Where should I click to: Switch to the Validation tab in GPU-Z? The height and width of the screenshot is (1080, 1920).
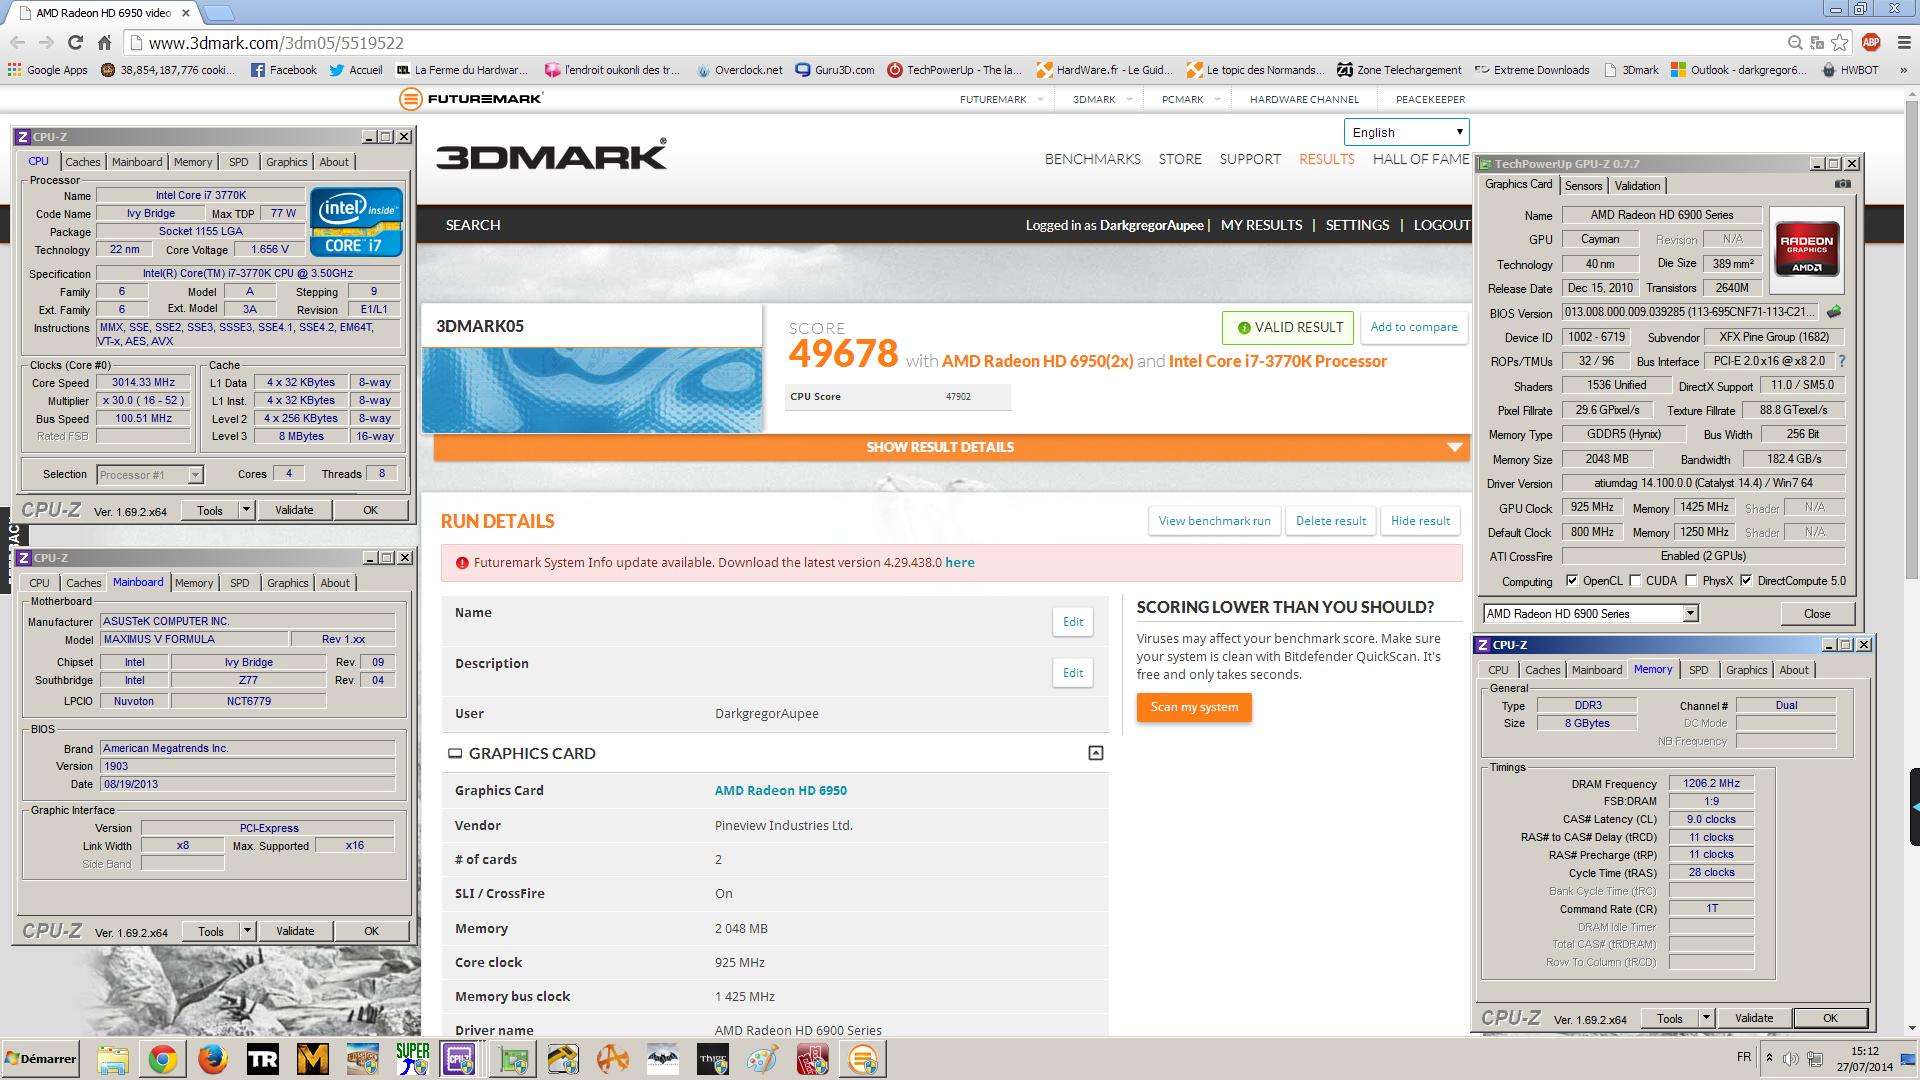[1637, 185]
